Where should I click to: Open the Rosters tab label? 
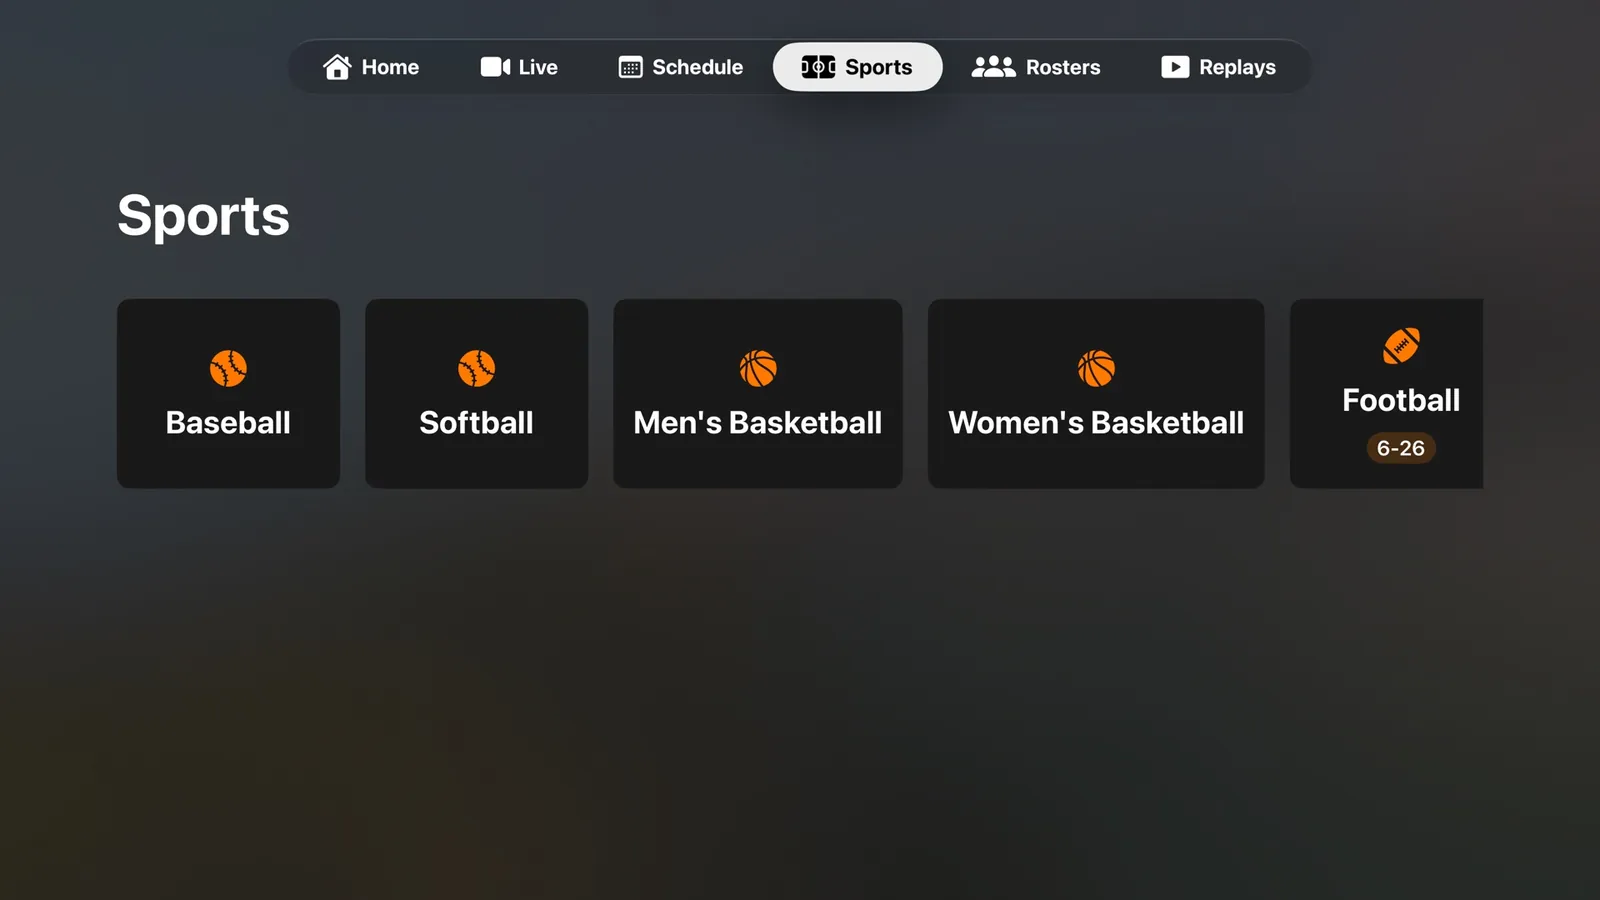coord(1063,67)
